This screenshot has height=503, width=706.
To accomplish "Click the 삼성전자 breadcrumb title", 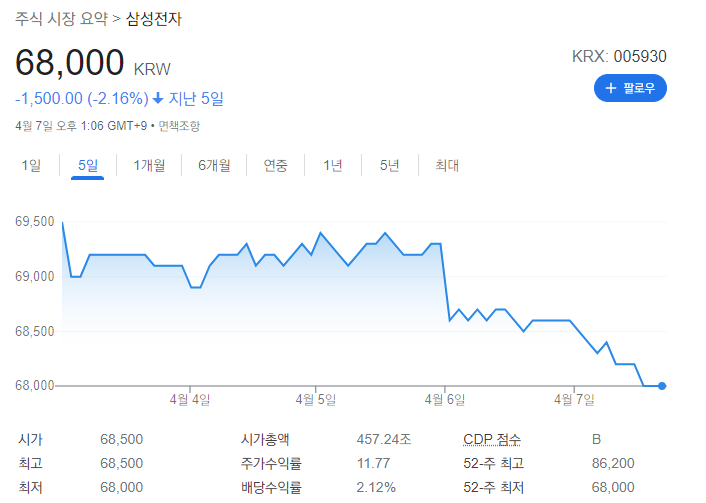I will (154, 19).
